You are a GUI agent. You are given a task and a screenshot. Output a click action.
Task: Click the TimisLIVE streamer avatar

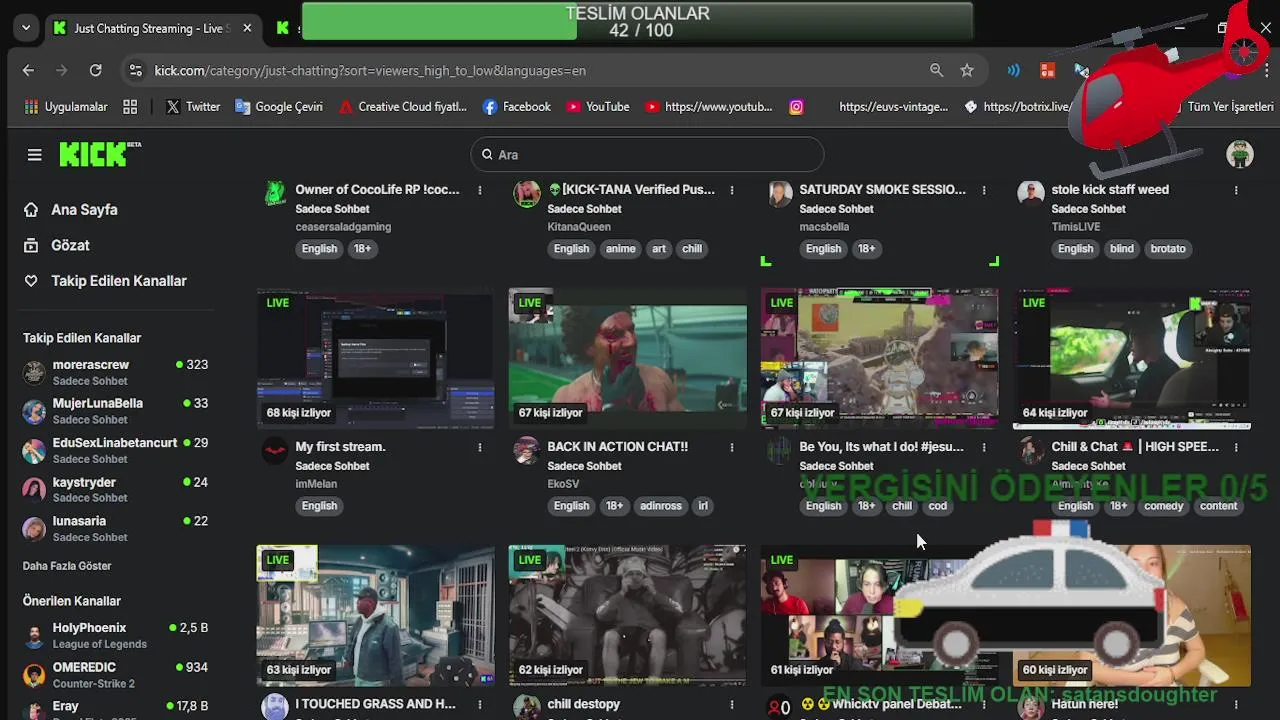tap(1031, 194)
